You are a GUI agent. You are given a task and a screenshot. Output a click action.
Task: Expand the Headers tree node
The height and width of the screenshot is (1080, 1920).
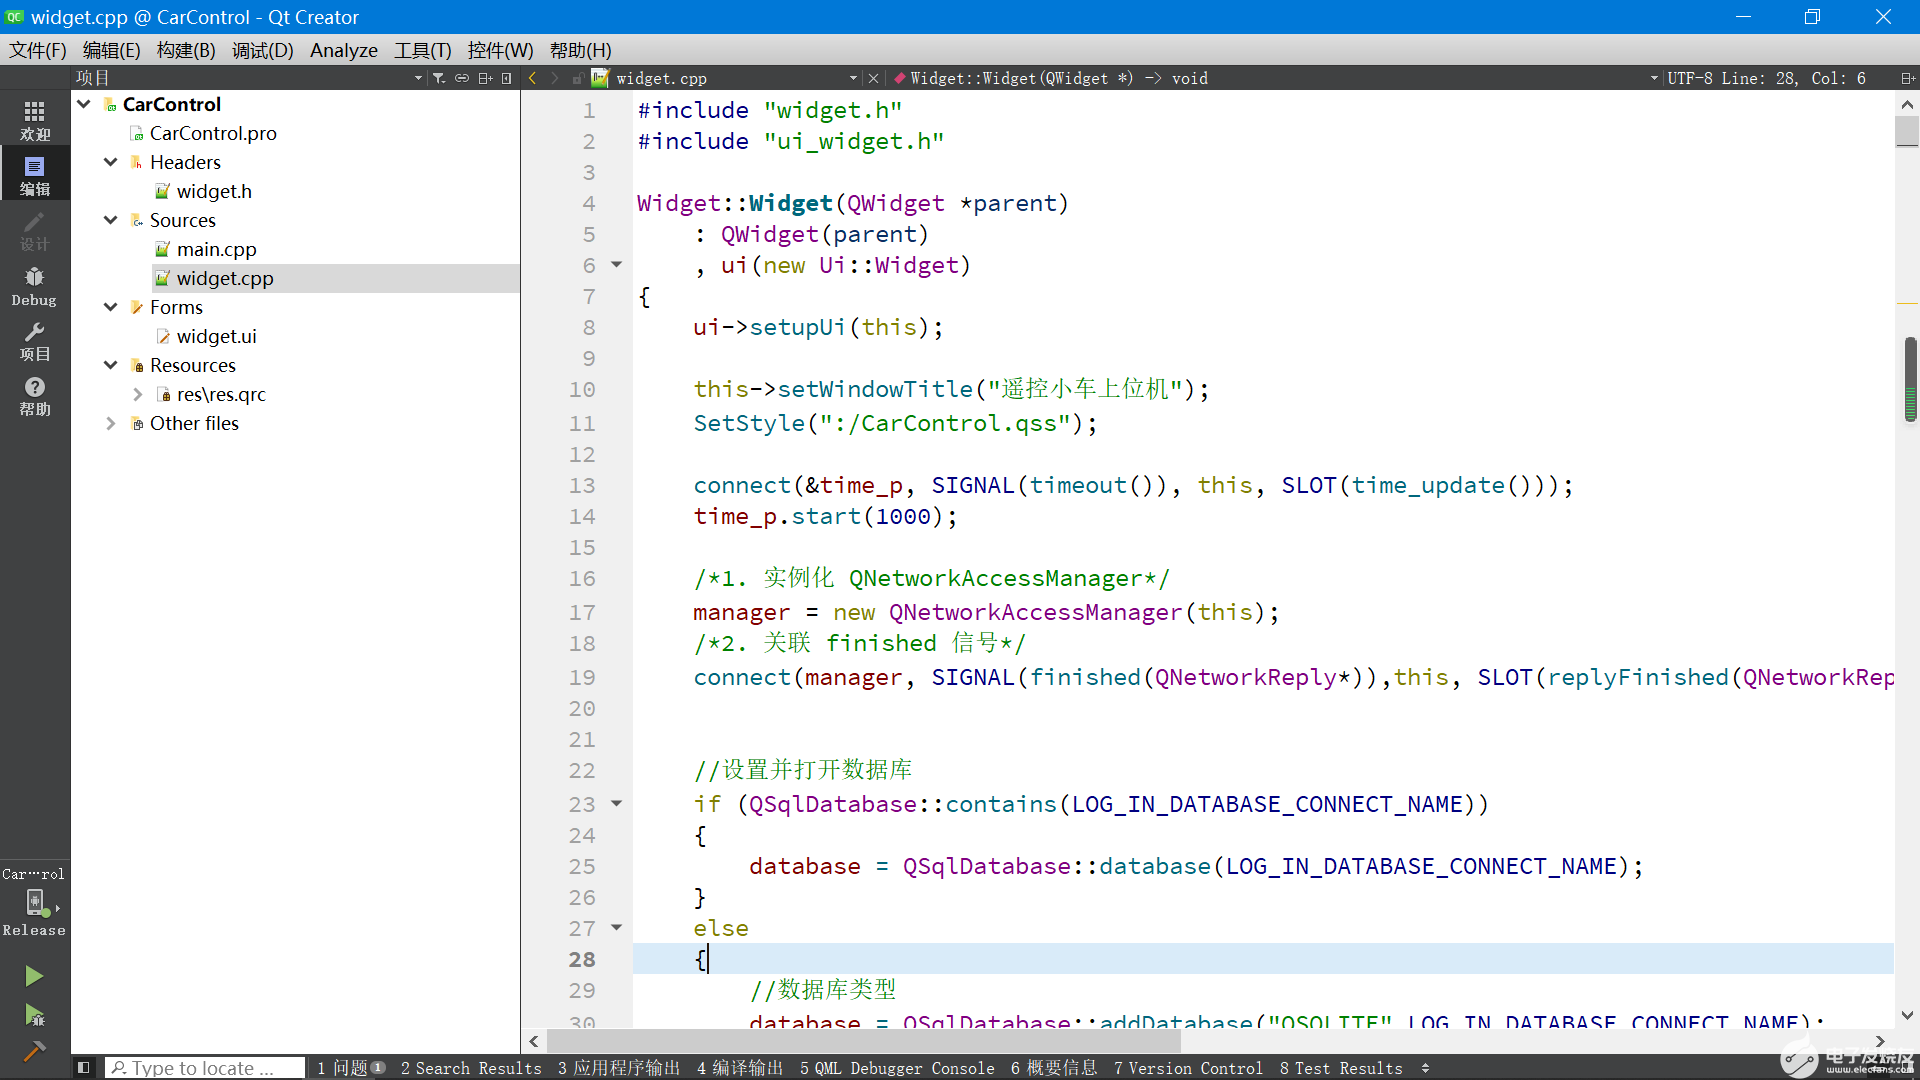point(112,161)
